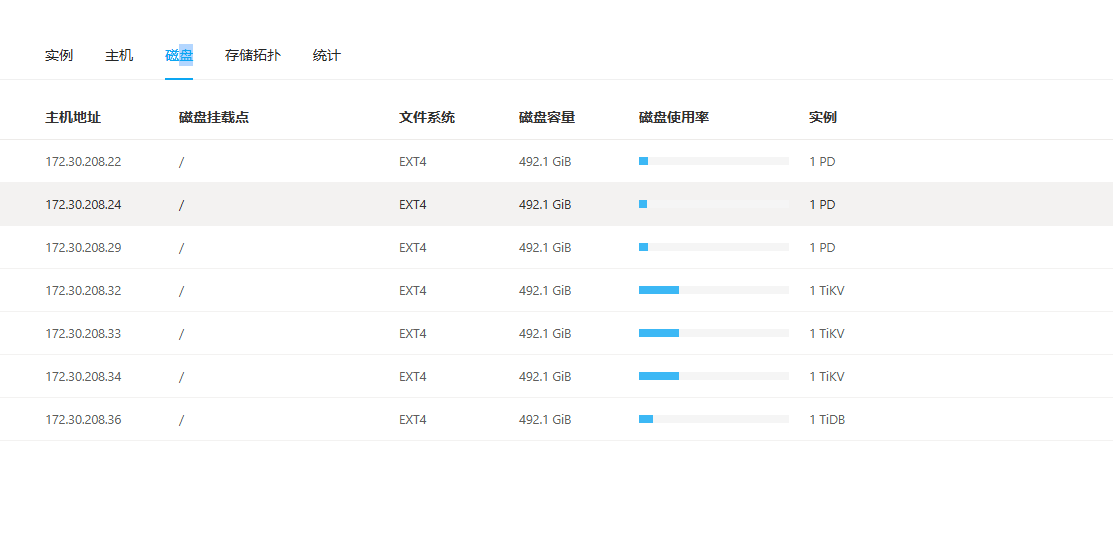The width and height of the screenshot is (1113, 558).
Task: Open the 主机 tab
Action: [x=119, y=56]
